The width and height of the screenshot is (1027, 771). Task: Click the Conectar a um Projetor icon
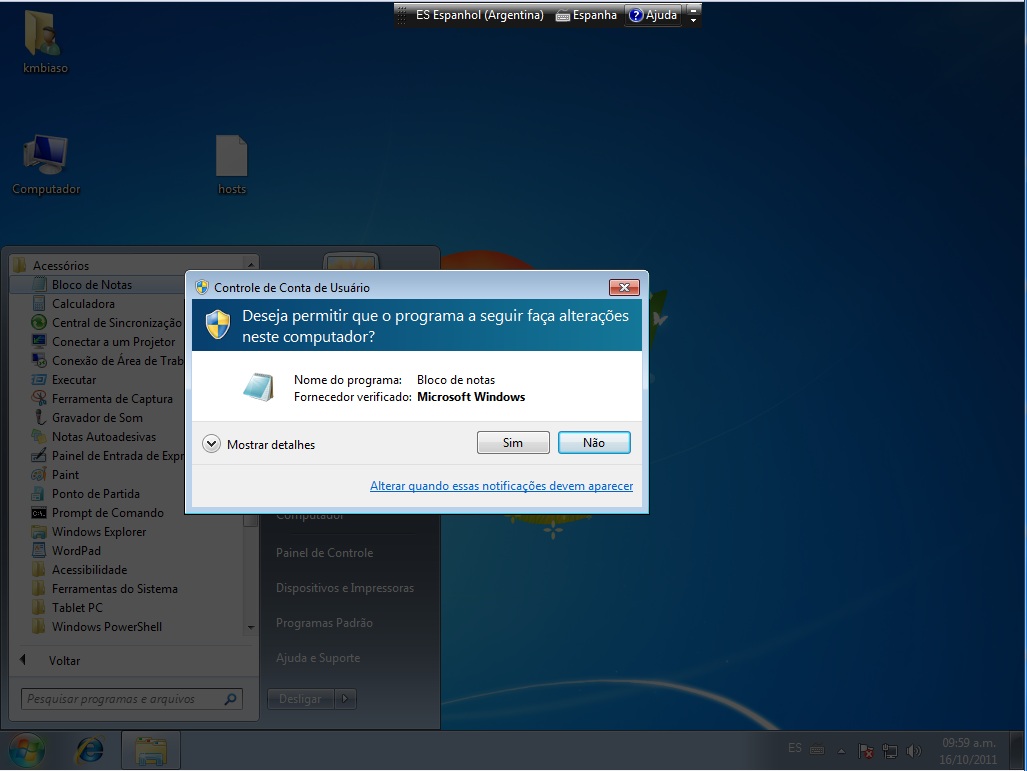click(x=39, y=341)
